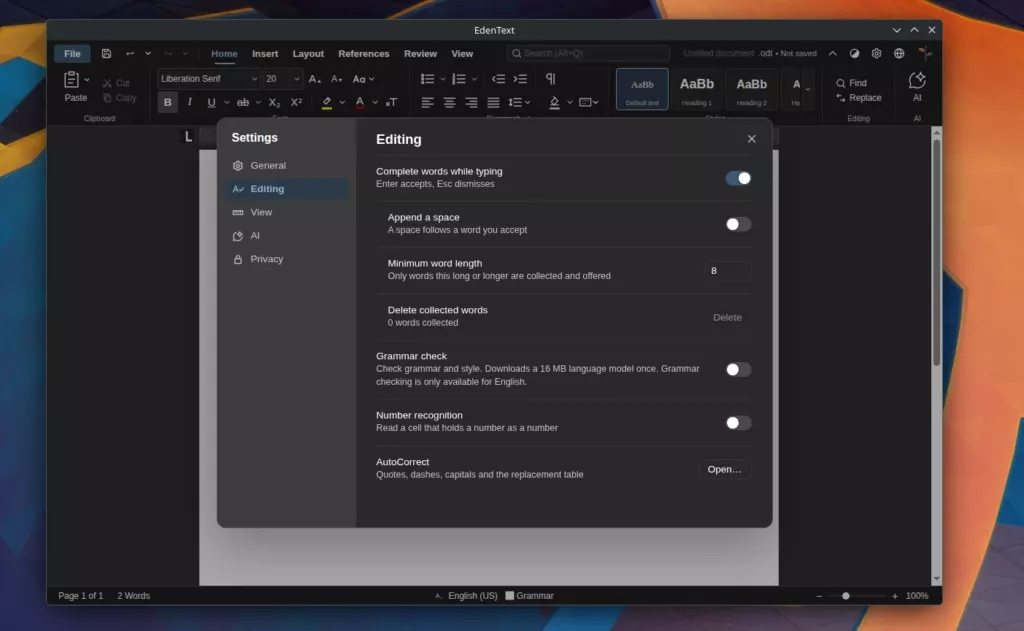Viewport: 1024px width, 631px height.
Task: Turn on Grammar check toggle
Action: 738,370
